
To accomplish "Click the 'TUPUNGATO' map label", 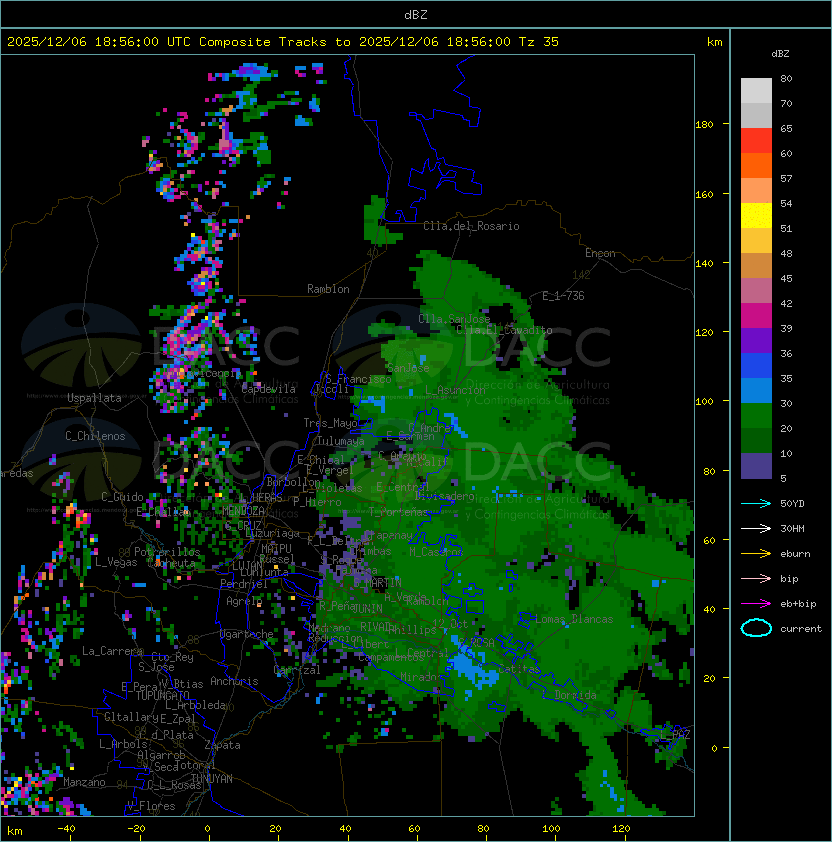I will (162, 695).
